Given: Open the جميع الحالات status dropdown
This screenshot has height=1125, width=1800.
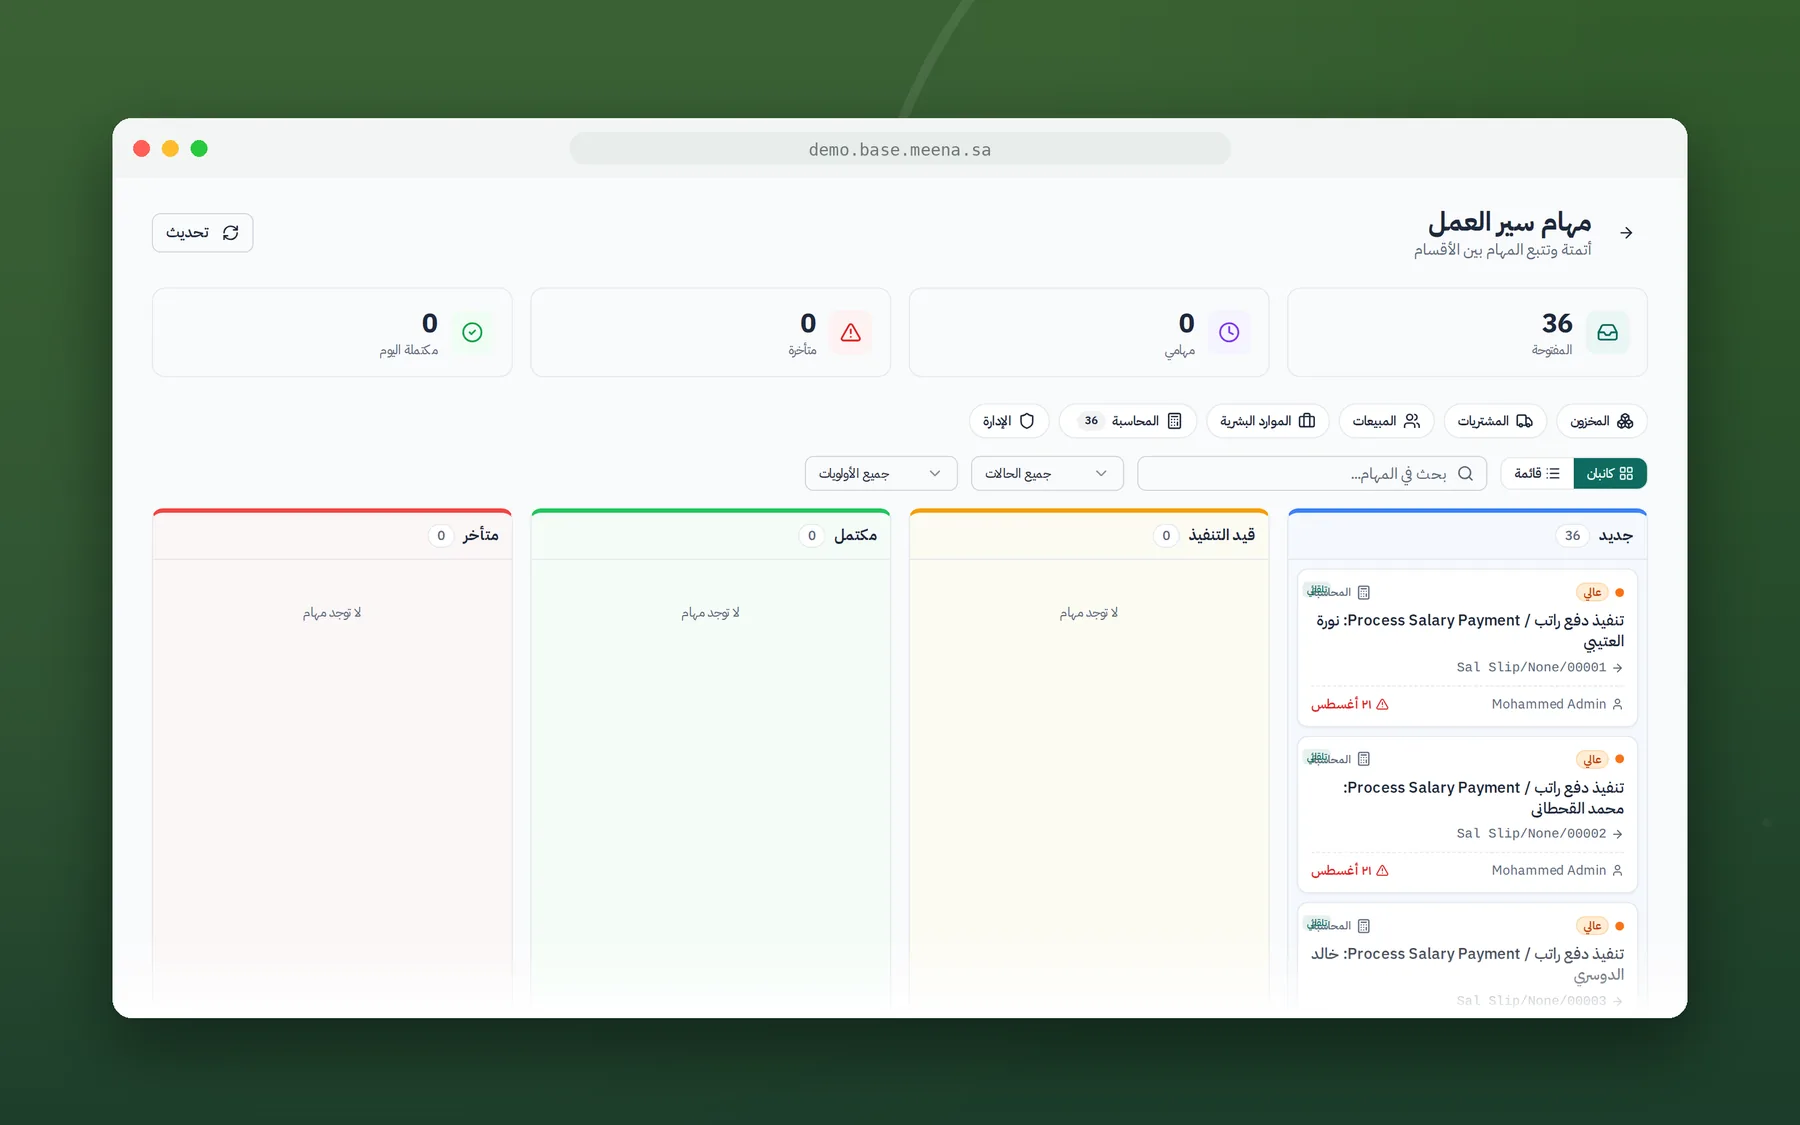Looking at the screenshot, I should coord(1047,474).
